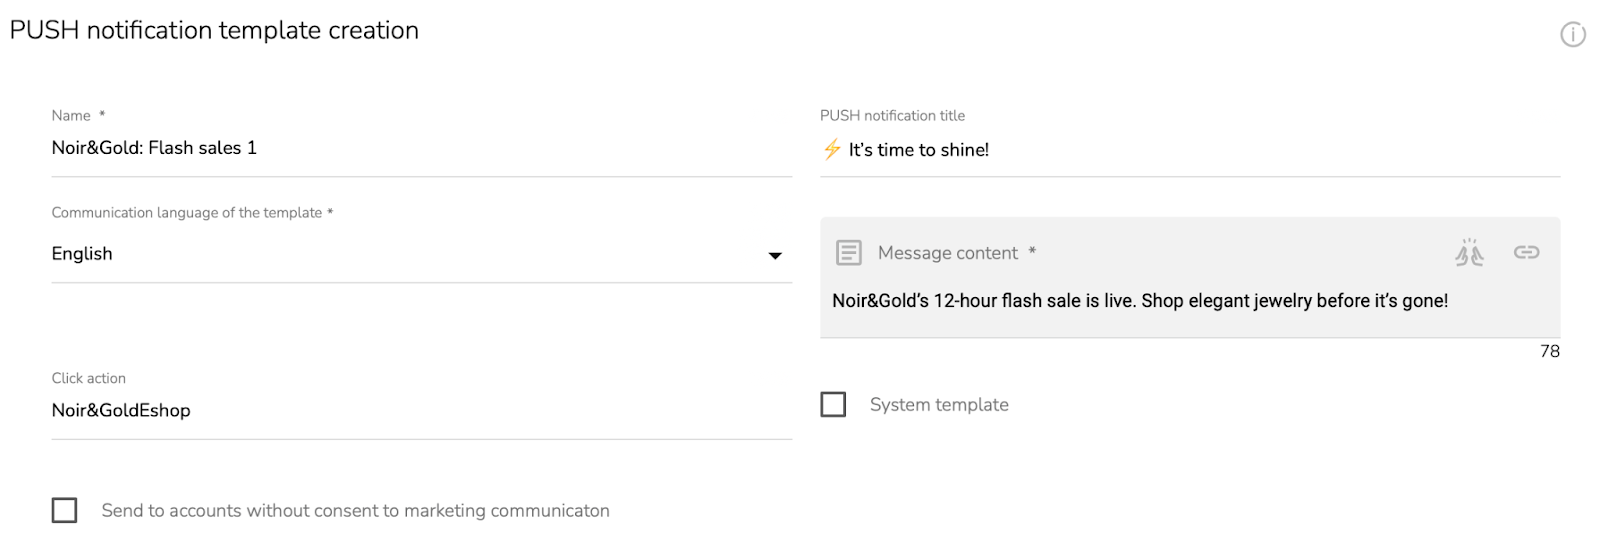The height and width of the screenshot is (548, 1600).
Task: Open the Click action Noir&GoldEshop field
Action: (x=421, y=410)
